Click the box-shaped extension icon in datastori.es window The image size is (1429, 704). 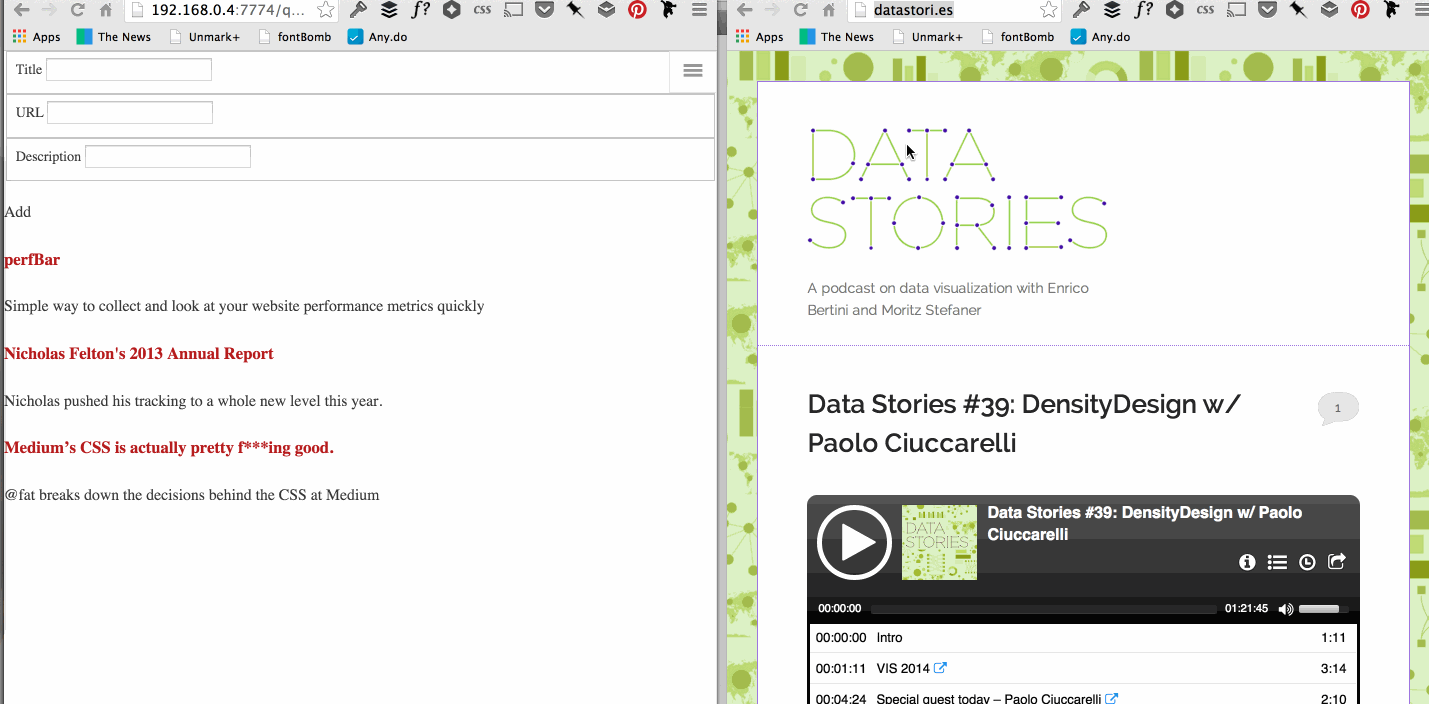pos(1329,10)
